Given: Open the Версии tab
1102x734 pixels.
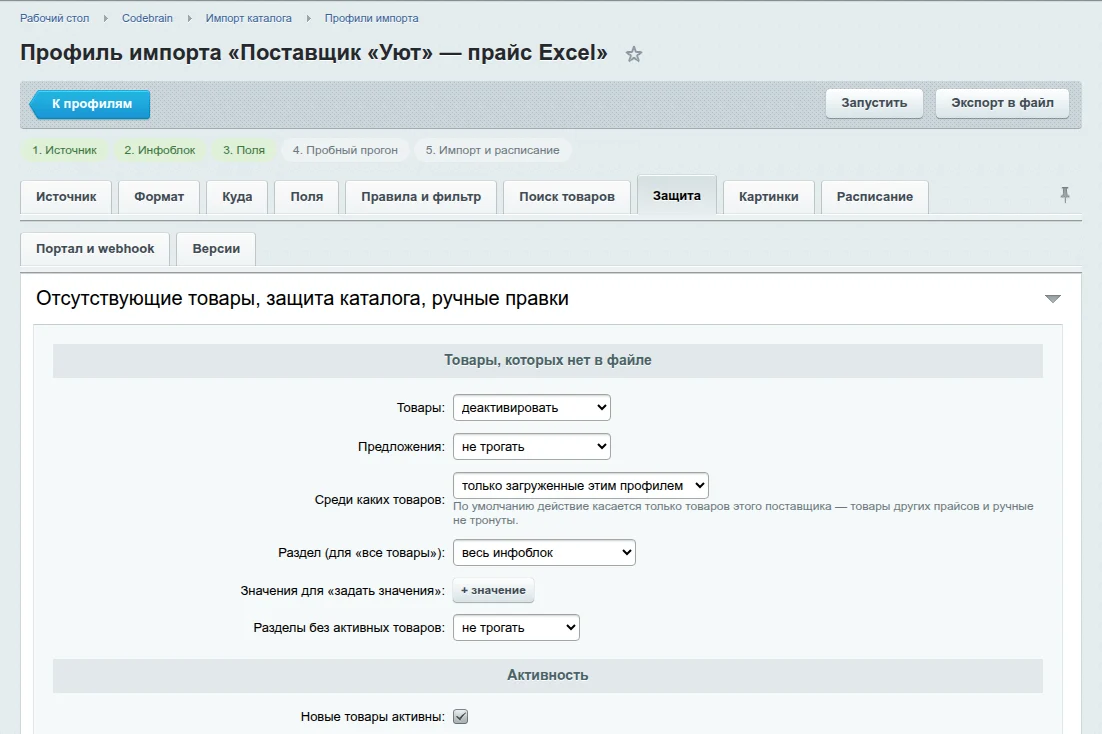Looking at the screenshot, I should [x=216, y=249].
